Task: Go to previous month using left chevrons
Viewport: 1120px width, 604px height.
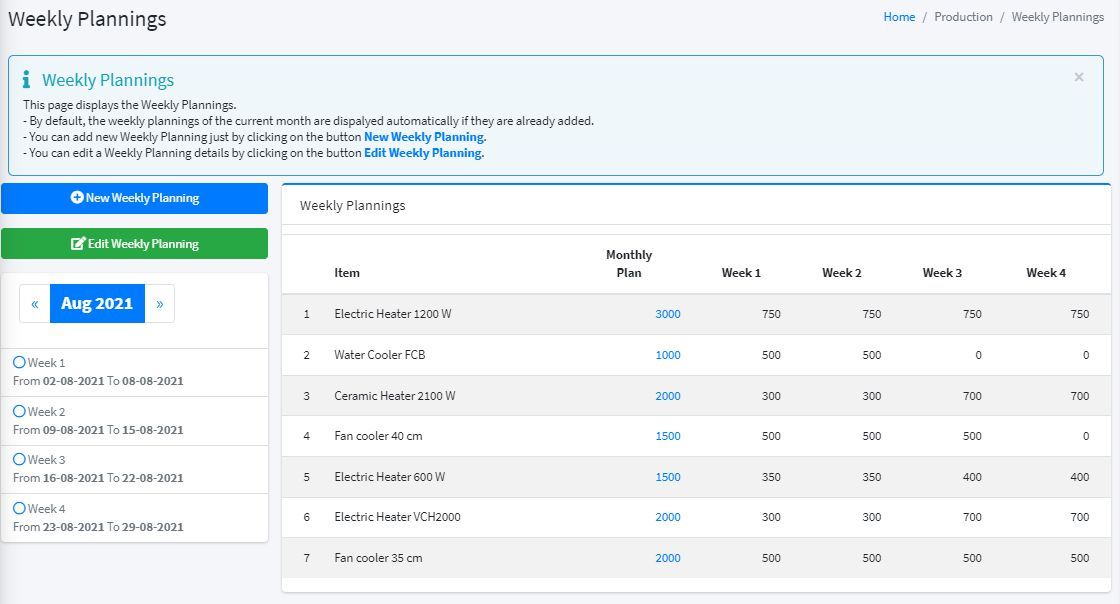Action: (x=35, y=303)
